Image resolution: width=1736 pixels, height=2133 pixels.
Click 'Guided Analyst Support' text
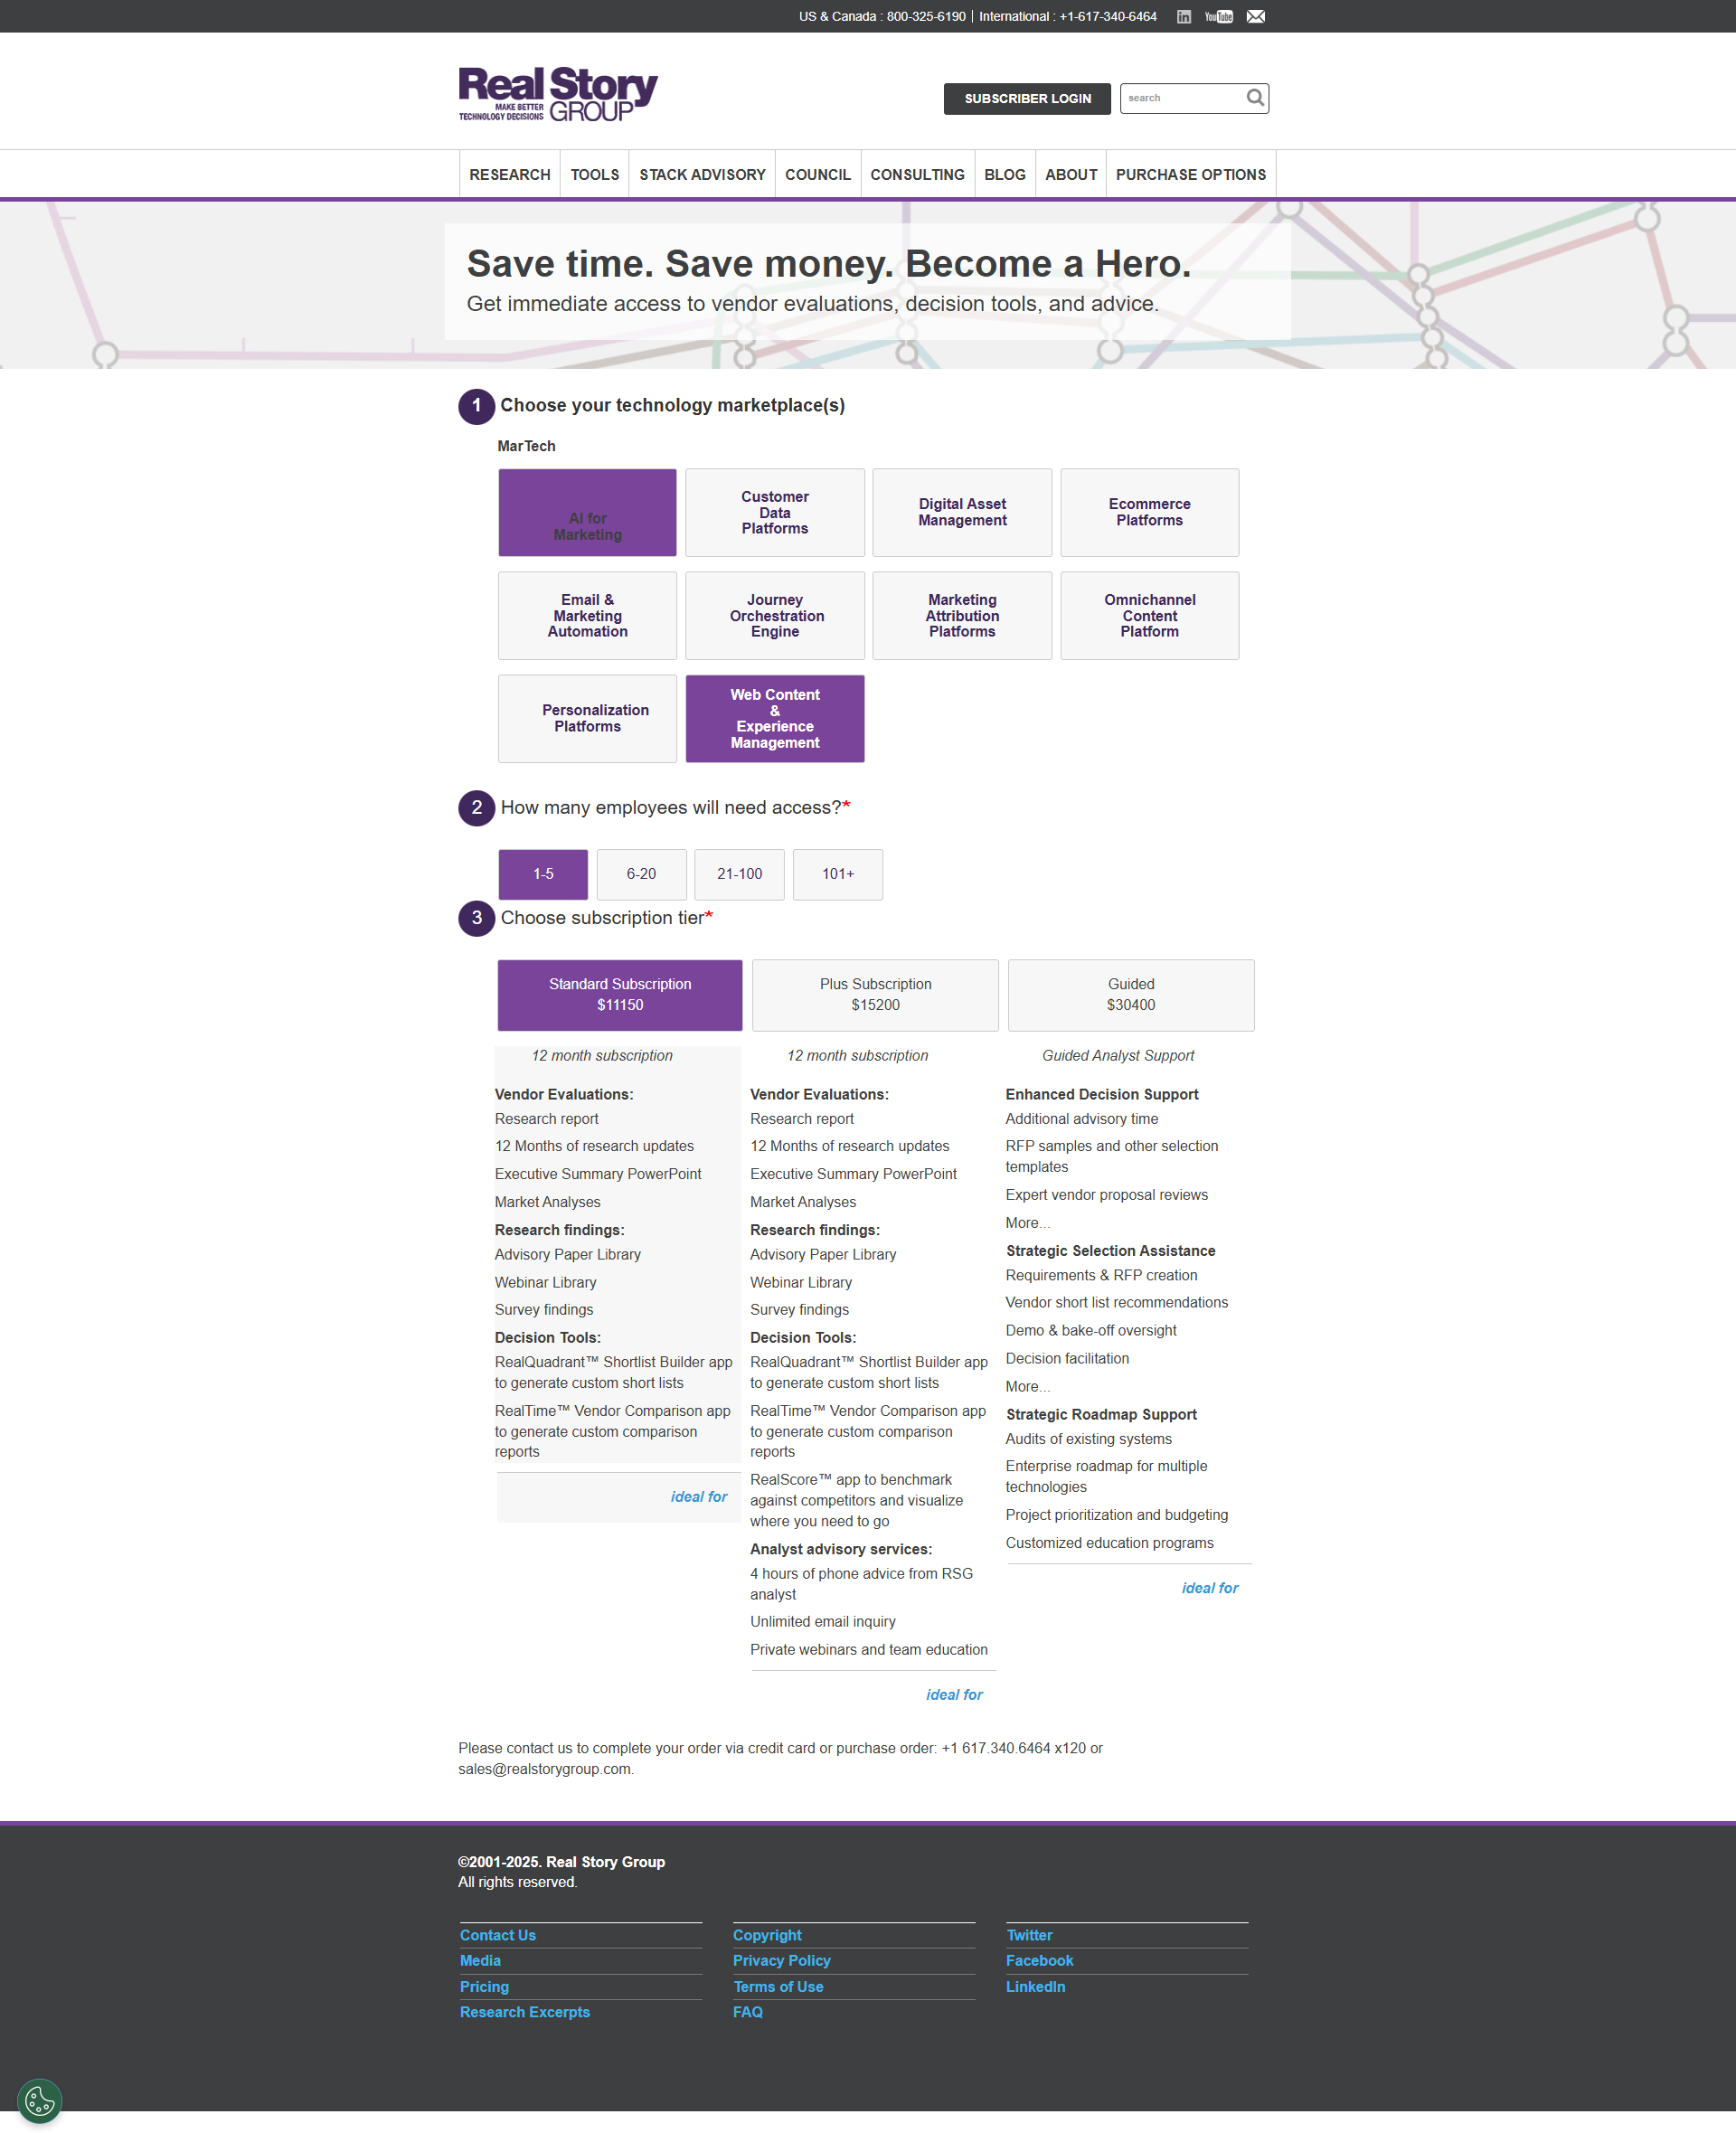tap(1118, 1055)
